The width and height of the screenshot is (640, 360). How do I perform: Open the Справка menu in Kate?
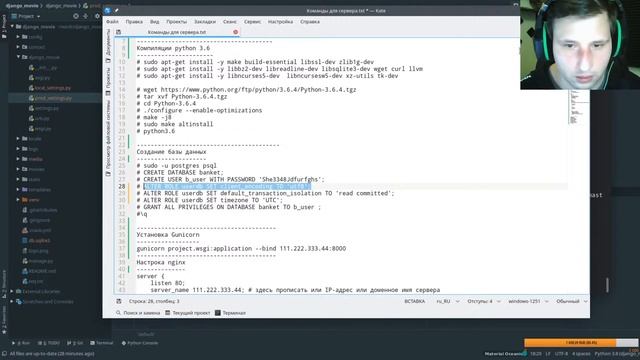coord(310,22)
